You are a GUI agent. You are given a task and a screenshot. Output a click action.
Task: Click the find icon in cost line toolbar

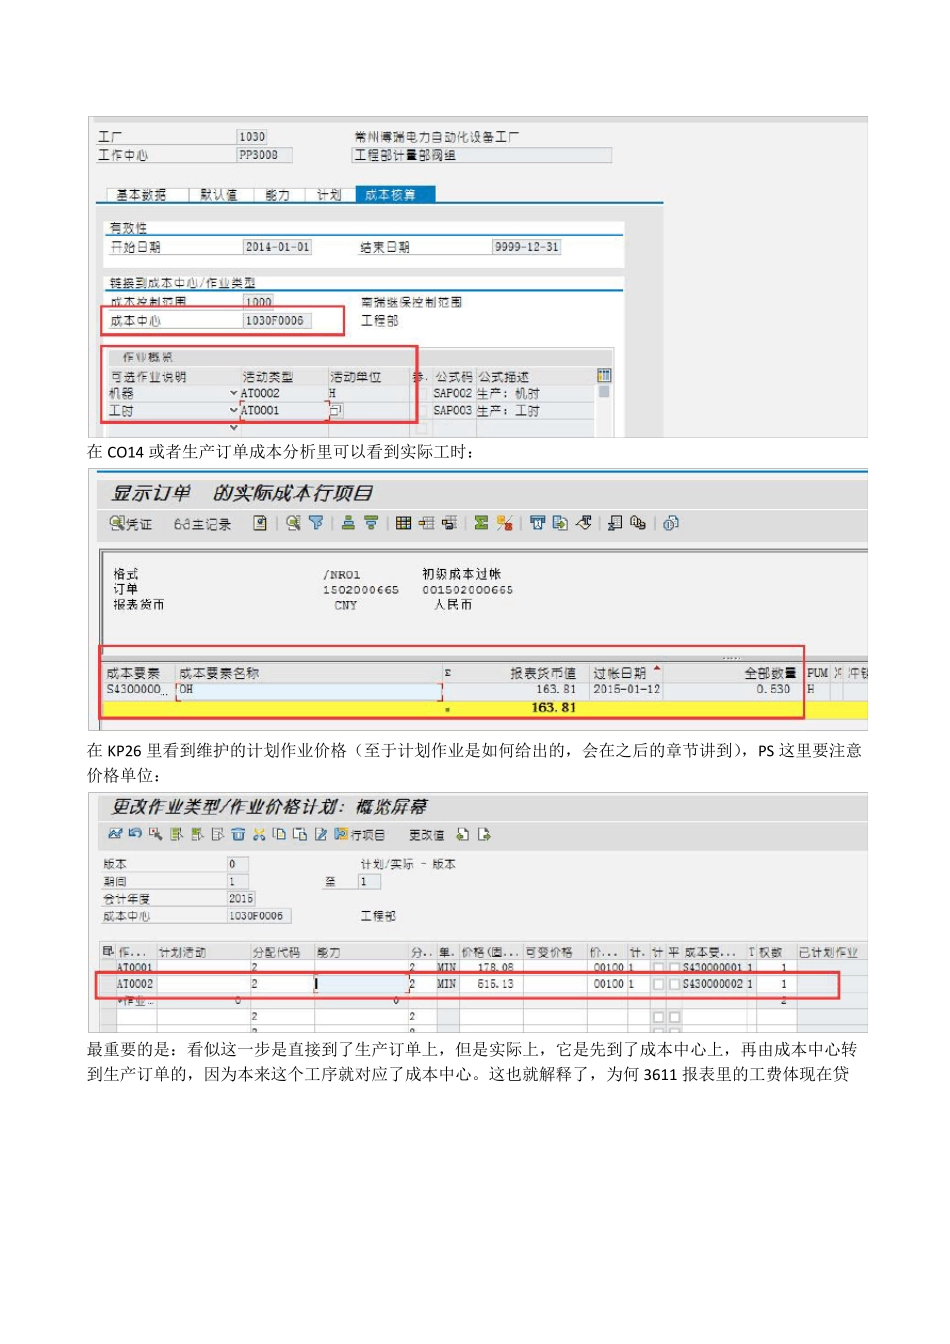pos(293,523)
